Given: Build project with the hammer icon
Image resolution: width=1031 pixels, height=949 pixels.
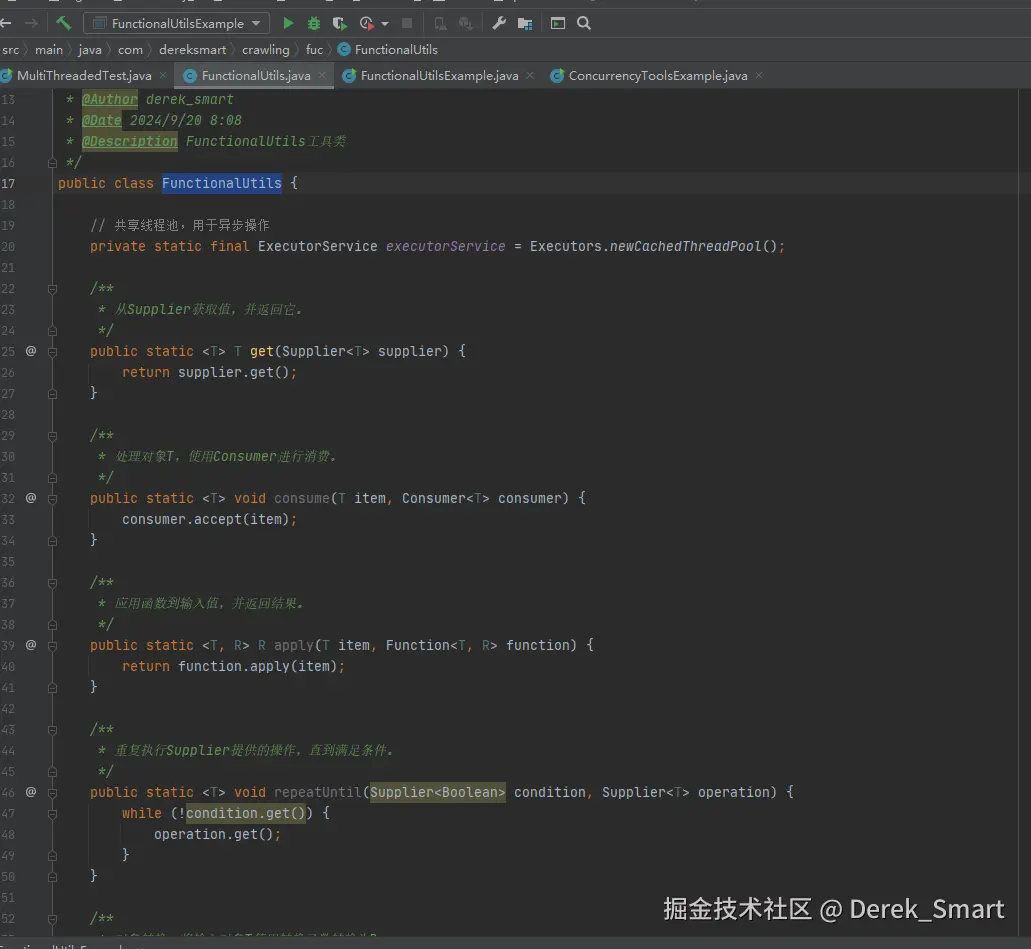Looking at the screenshot, I should click(x=64, y=23).
